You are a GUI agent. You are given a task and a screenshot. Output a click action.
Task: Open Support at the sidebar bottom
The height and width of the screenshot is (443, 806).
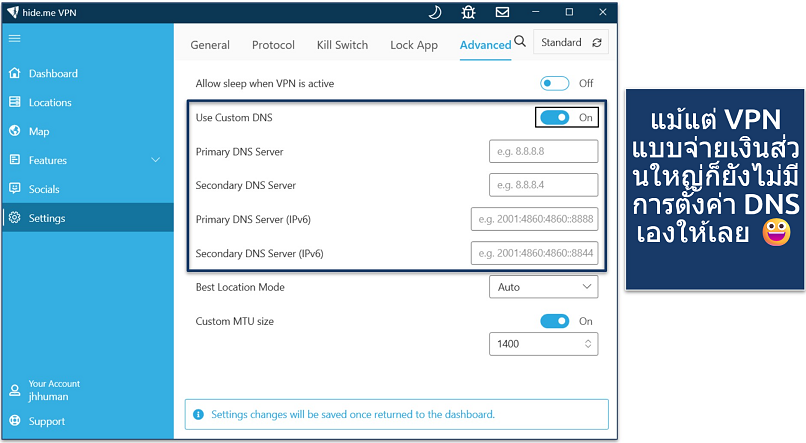(x=46, y=421)
